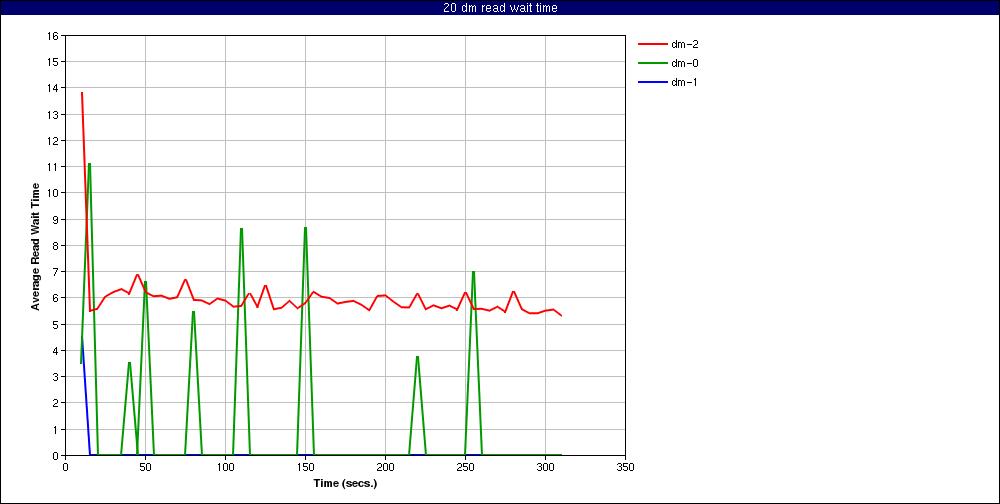Click the 250 tick on the time axis
This screenshot has height=504, width=1000.
[x=465, y=467]
